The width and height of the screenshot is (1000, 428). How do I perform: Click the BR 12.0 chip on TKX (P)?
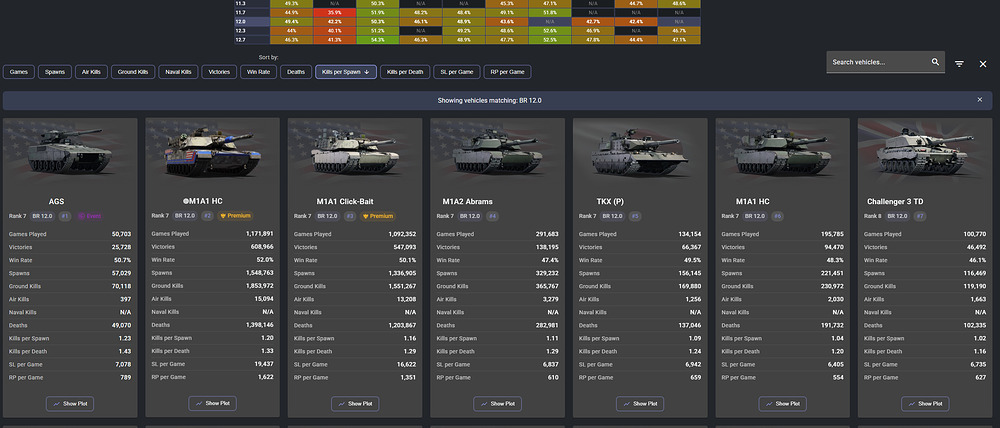click(611, 216)
